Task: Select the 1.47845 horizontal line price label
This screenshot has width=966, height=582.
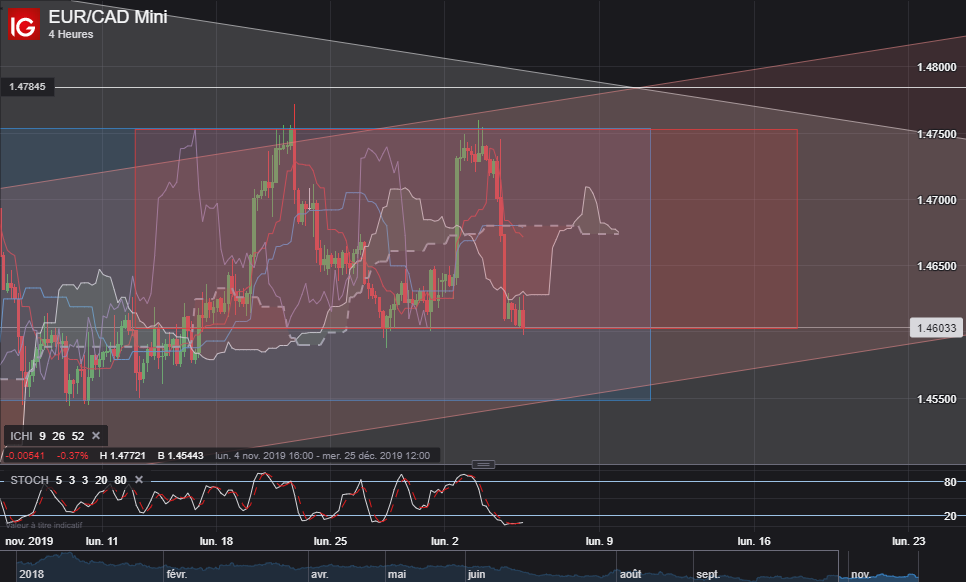Action: [x=27, y=87]
